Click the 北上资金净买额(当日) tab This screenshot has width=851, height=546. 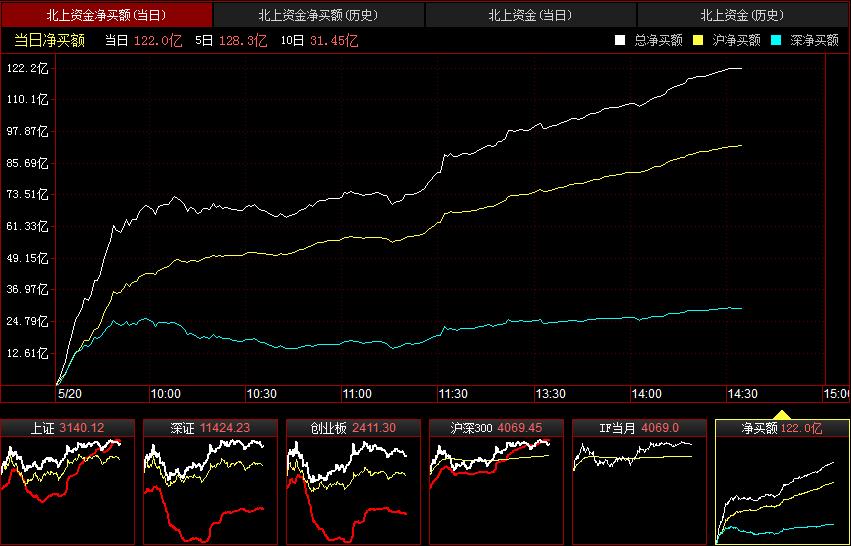coord(106,15)
